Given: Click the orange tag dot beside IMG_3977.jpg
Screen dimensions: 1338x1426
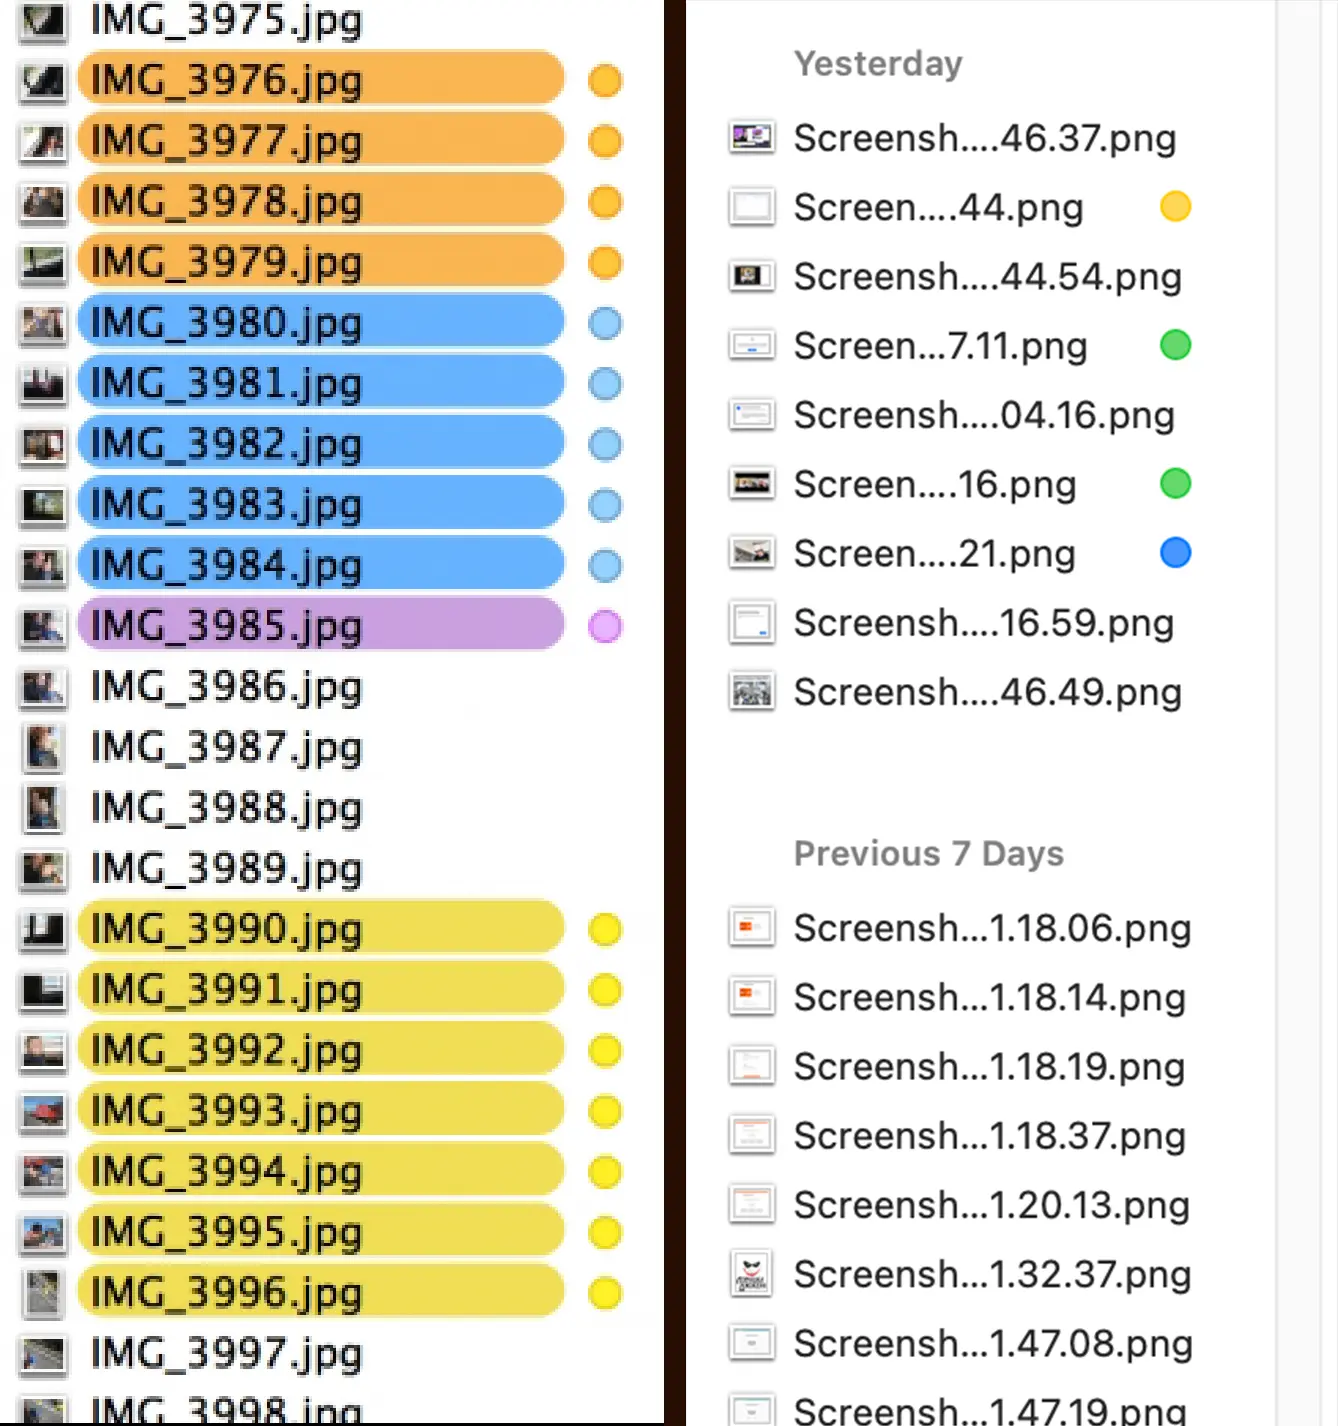Looking at the screenshot, I should click(605, 142).
